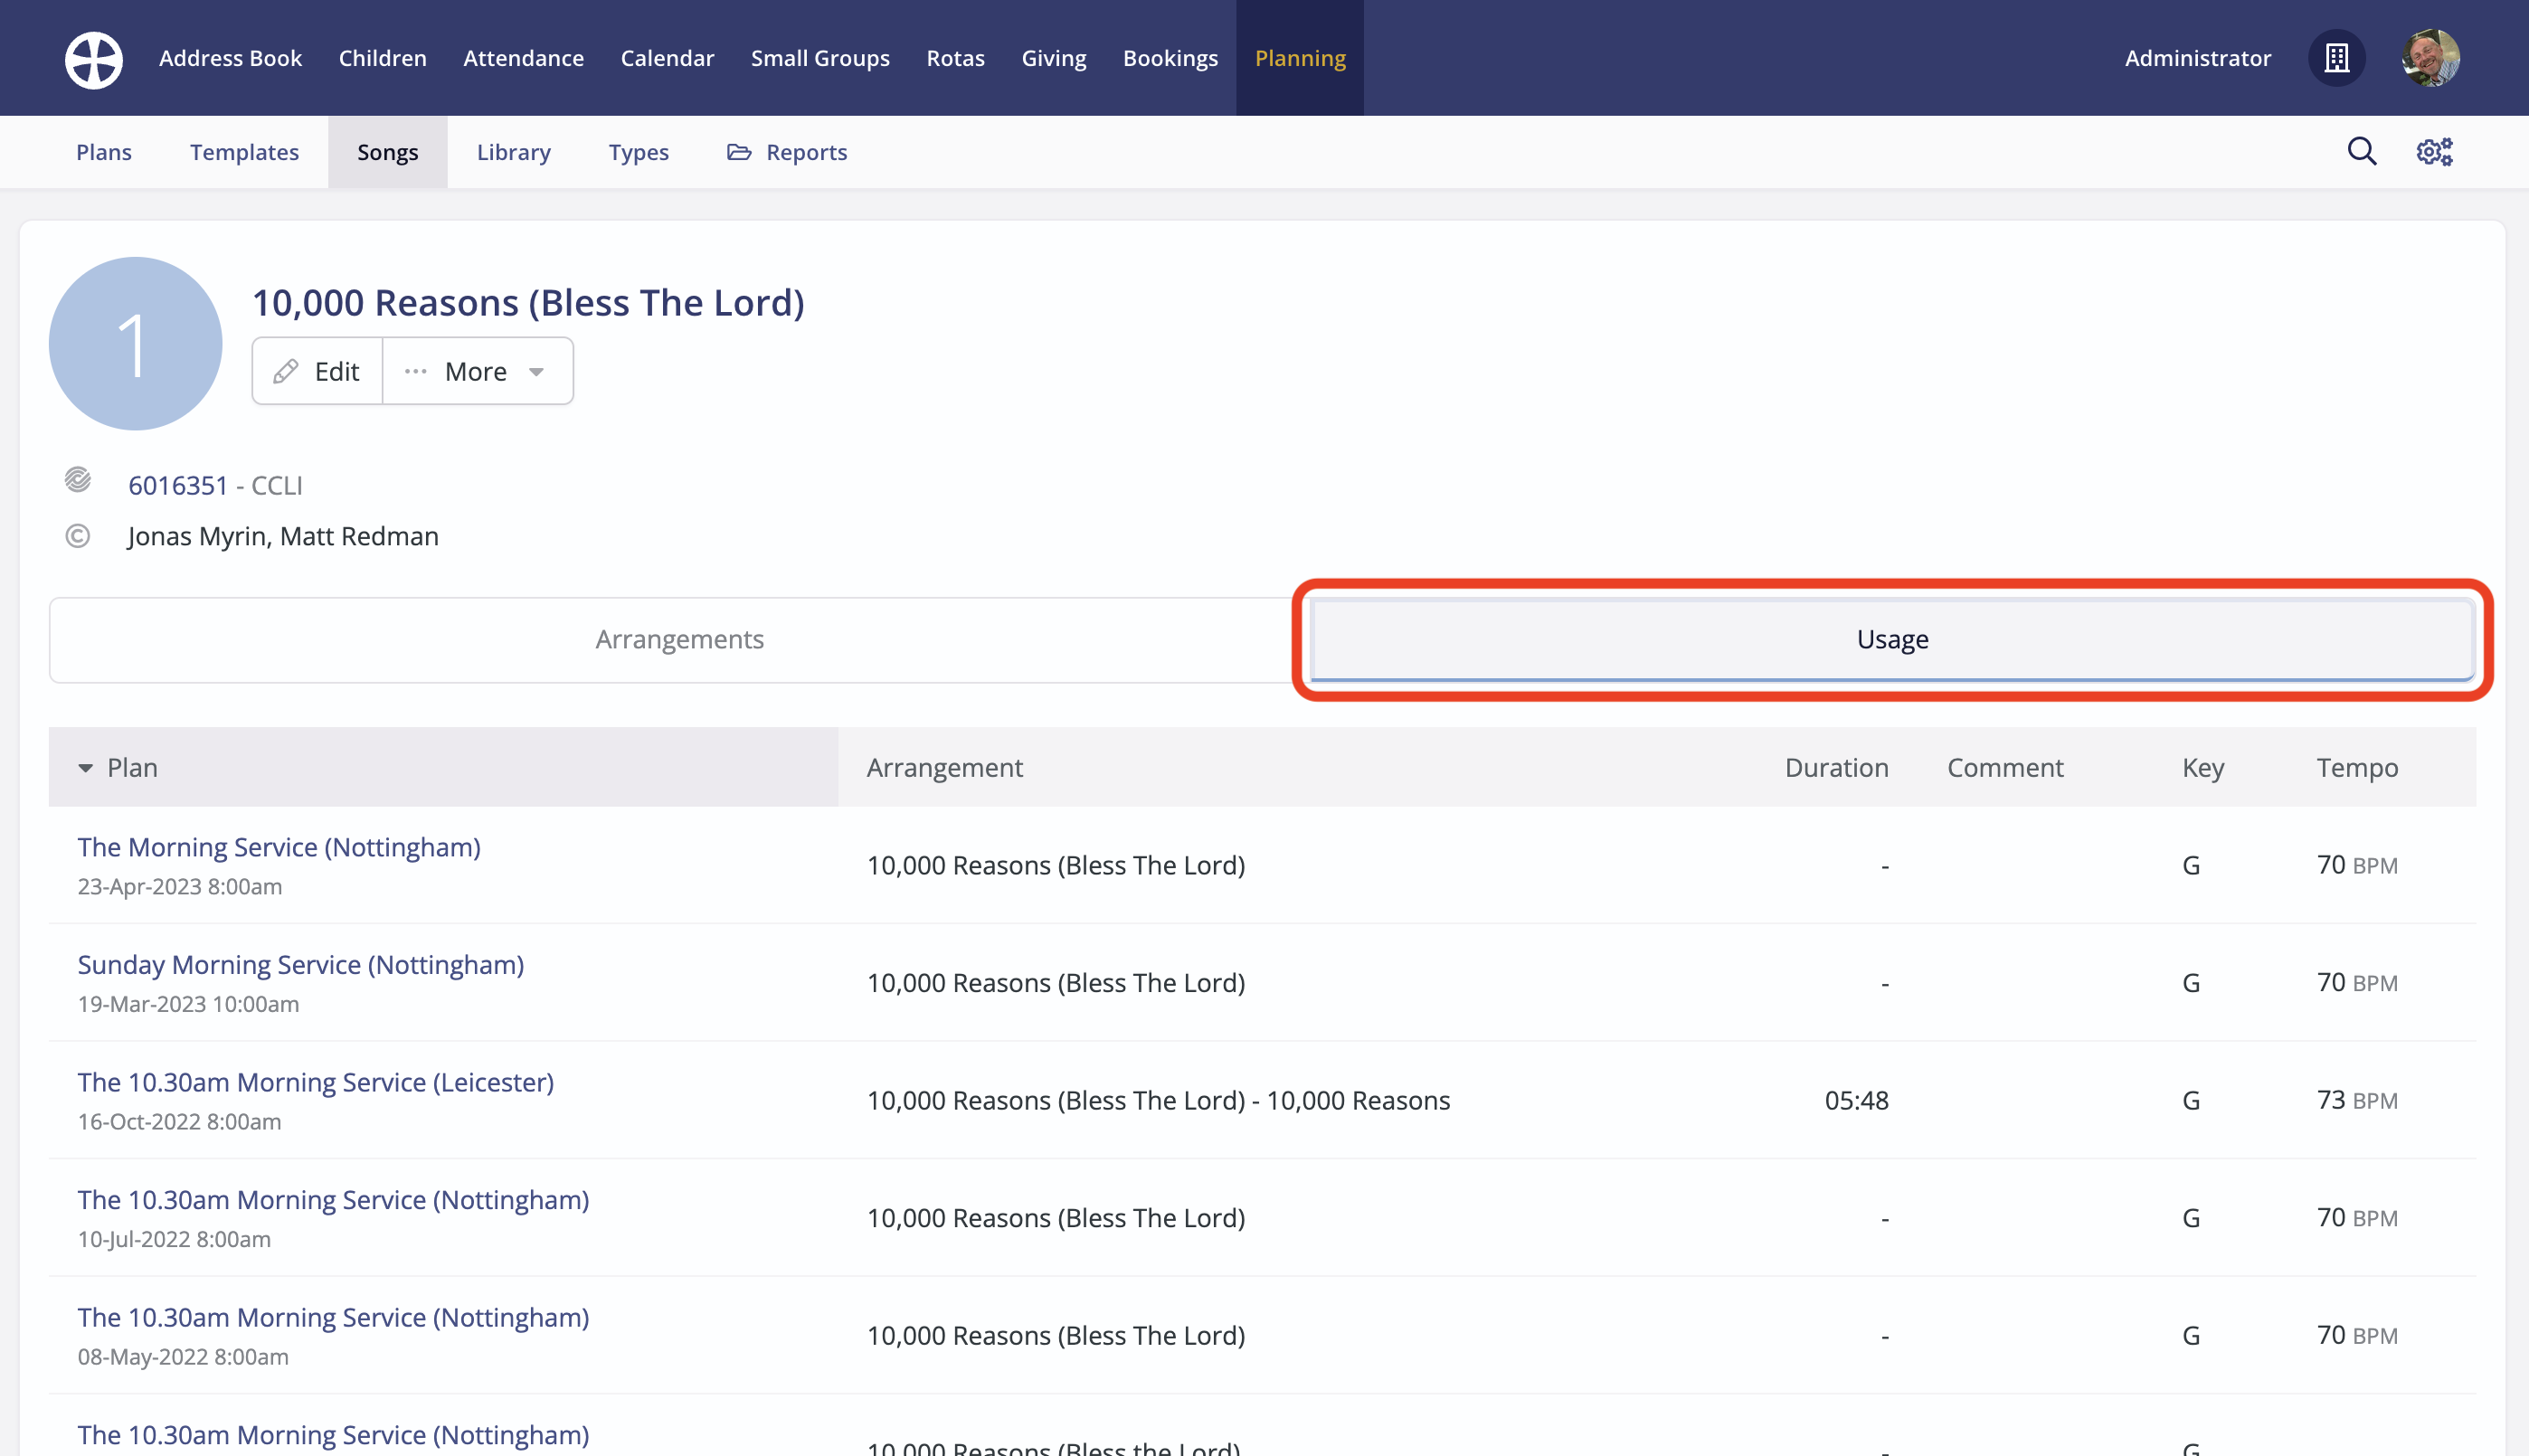2529x1456 pixels.
Task: Sort by the Plan column header
Action: (x=132, y=768)
